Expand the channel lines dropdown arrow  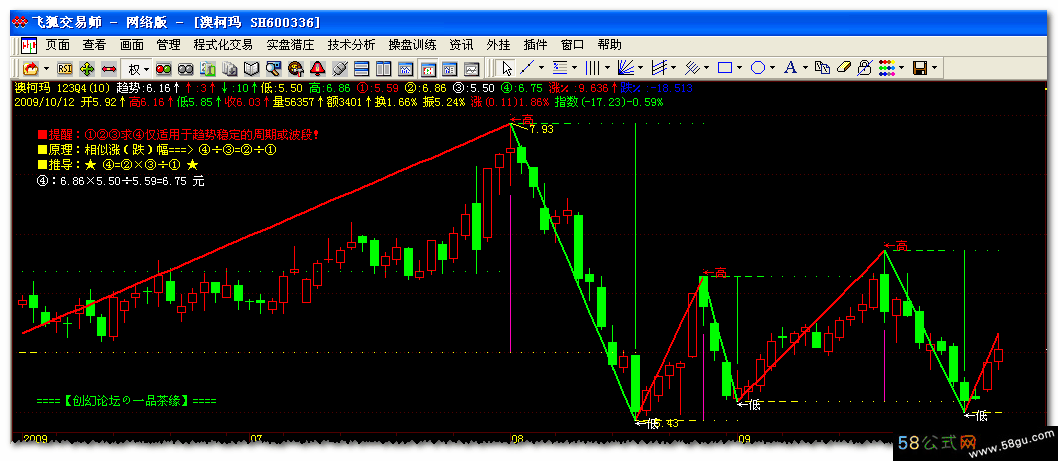(x=673, y=67)
